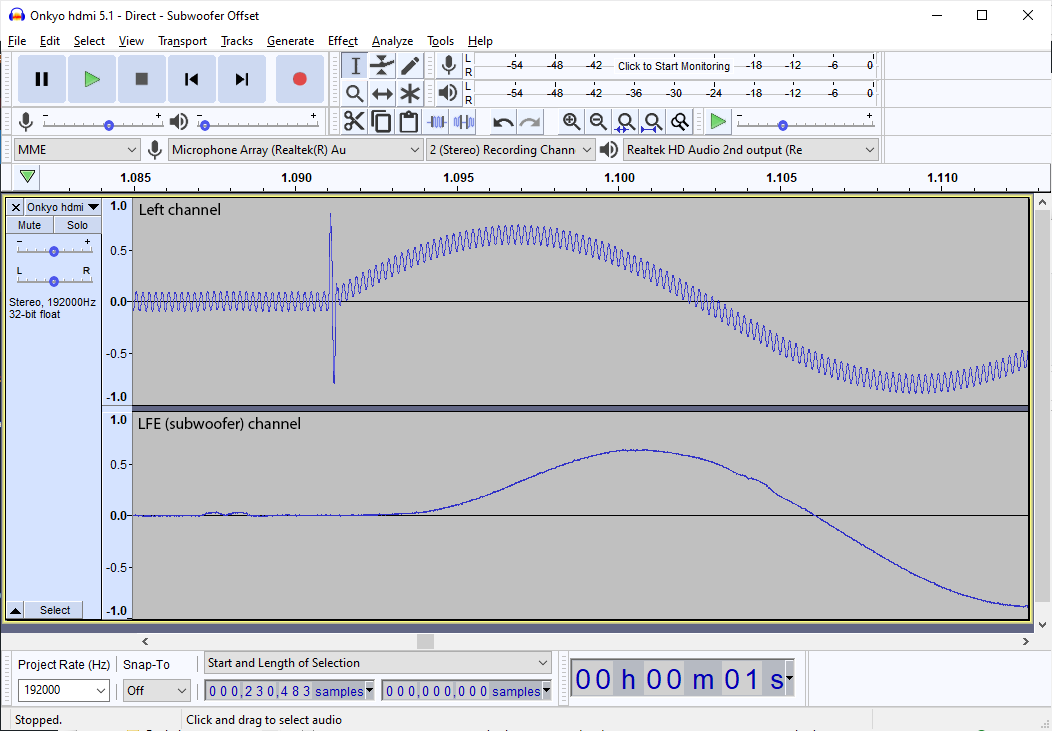Zoom Out on the waveform
The width and height of the screenshot is (1052, 731).
pos(598,121)
